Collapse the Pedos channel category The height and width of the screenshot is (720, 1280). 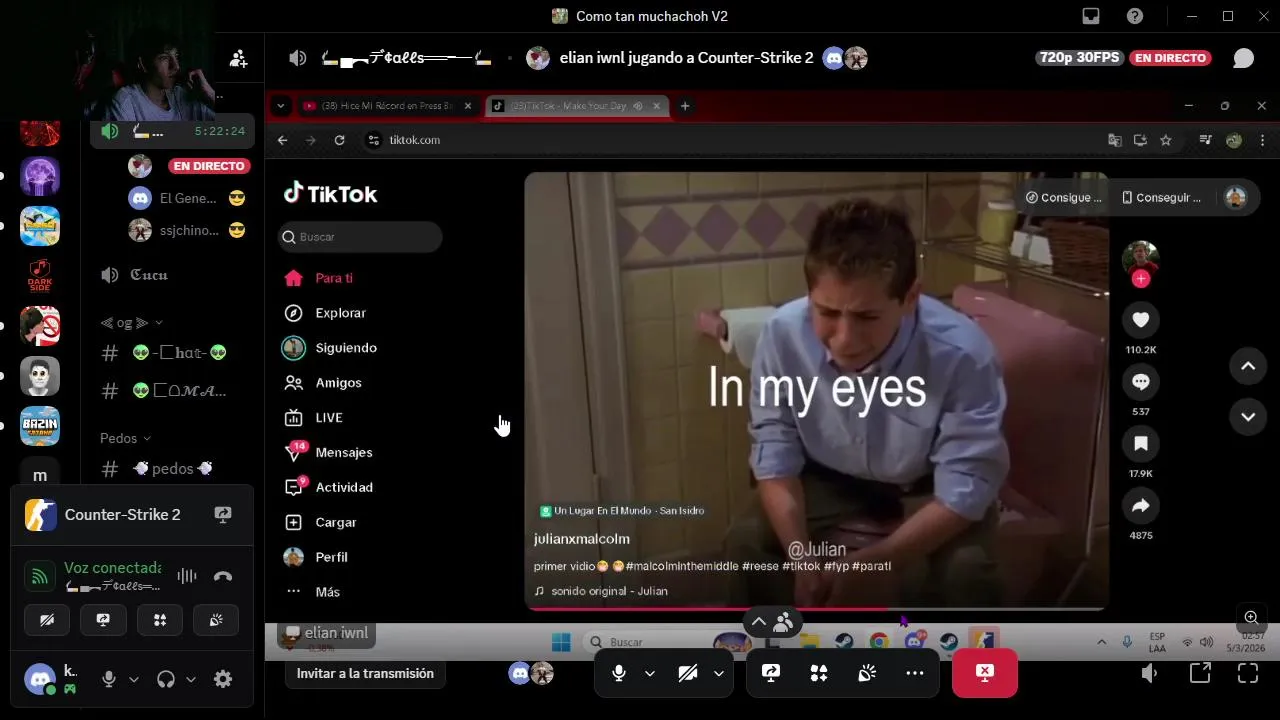[x=126, y=438]
